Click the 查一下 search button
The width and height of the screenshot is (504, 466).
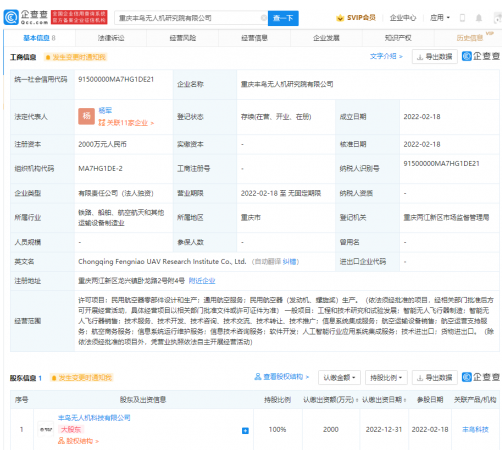tap(283, 18)
